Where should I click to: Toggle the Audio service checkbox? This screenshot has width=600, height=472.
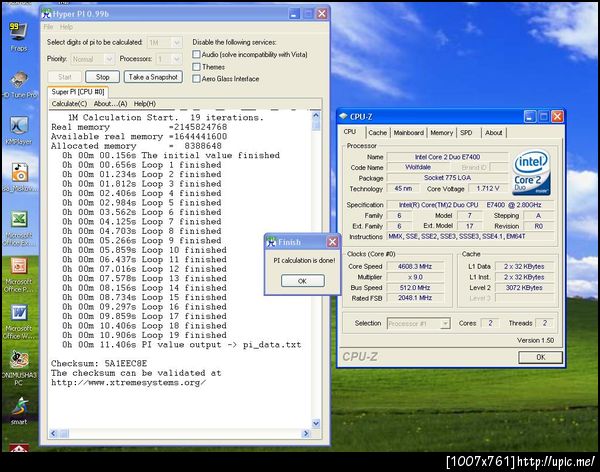(196, 54)
